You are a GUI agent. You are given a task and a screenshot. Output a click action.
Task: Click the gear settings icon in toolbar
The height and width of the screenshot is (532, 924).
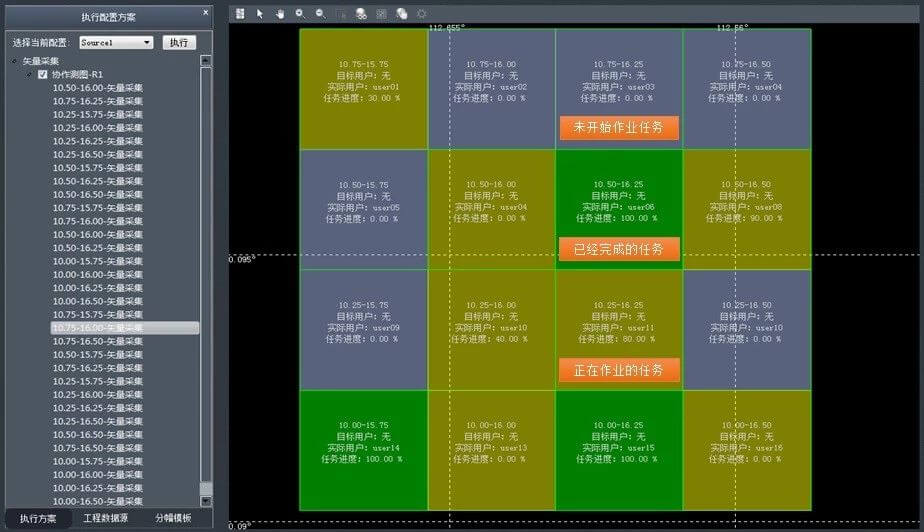click(x=421, y=14)
